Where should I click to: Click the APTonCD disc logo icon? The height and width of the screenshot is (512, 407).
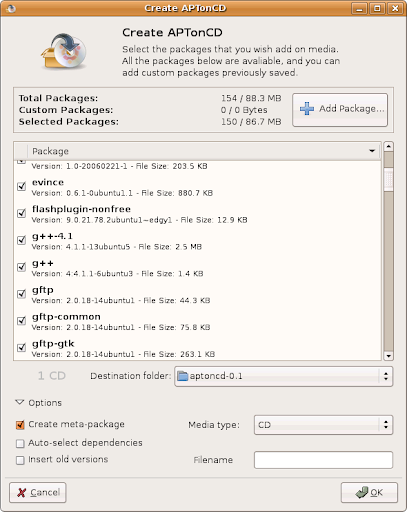pyautogui.click(x=64, y=51)
